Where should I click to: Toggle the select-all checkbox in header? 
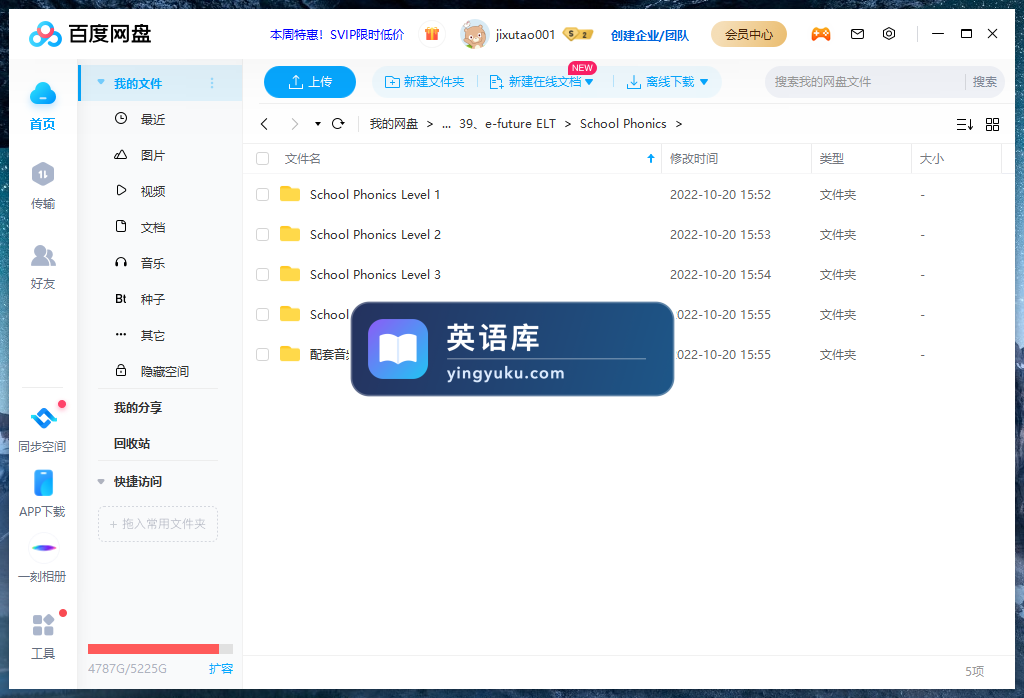pyautogui.click(x=263, y=159)
